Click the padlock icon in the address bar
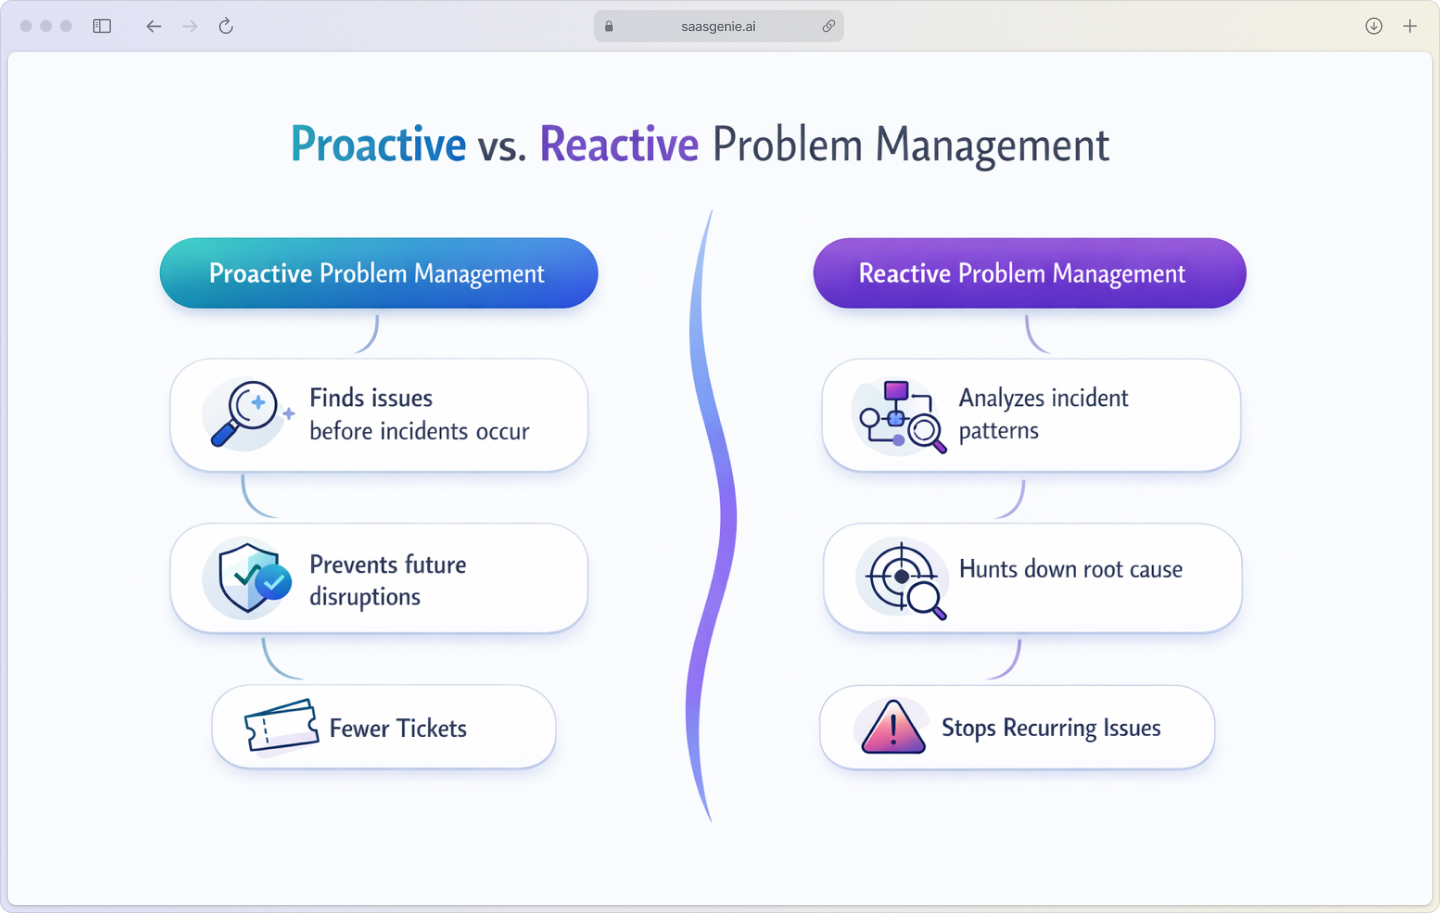The height and width of the screenshot is (913, 1440). pyautogui.click(x=608, y=26)
